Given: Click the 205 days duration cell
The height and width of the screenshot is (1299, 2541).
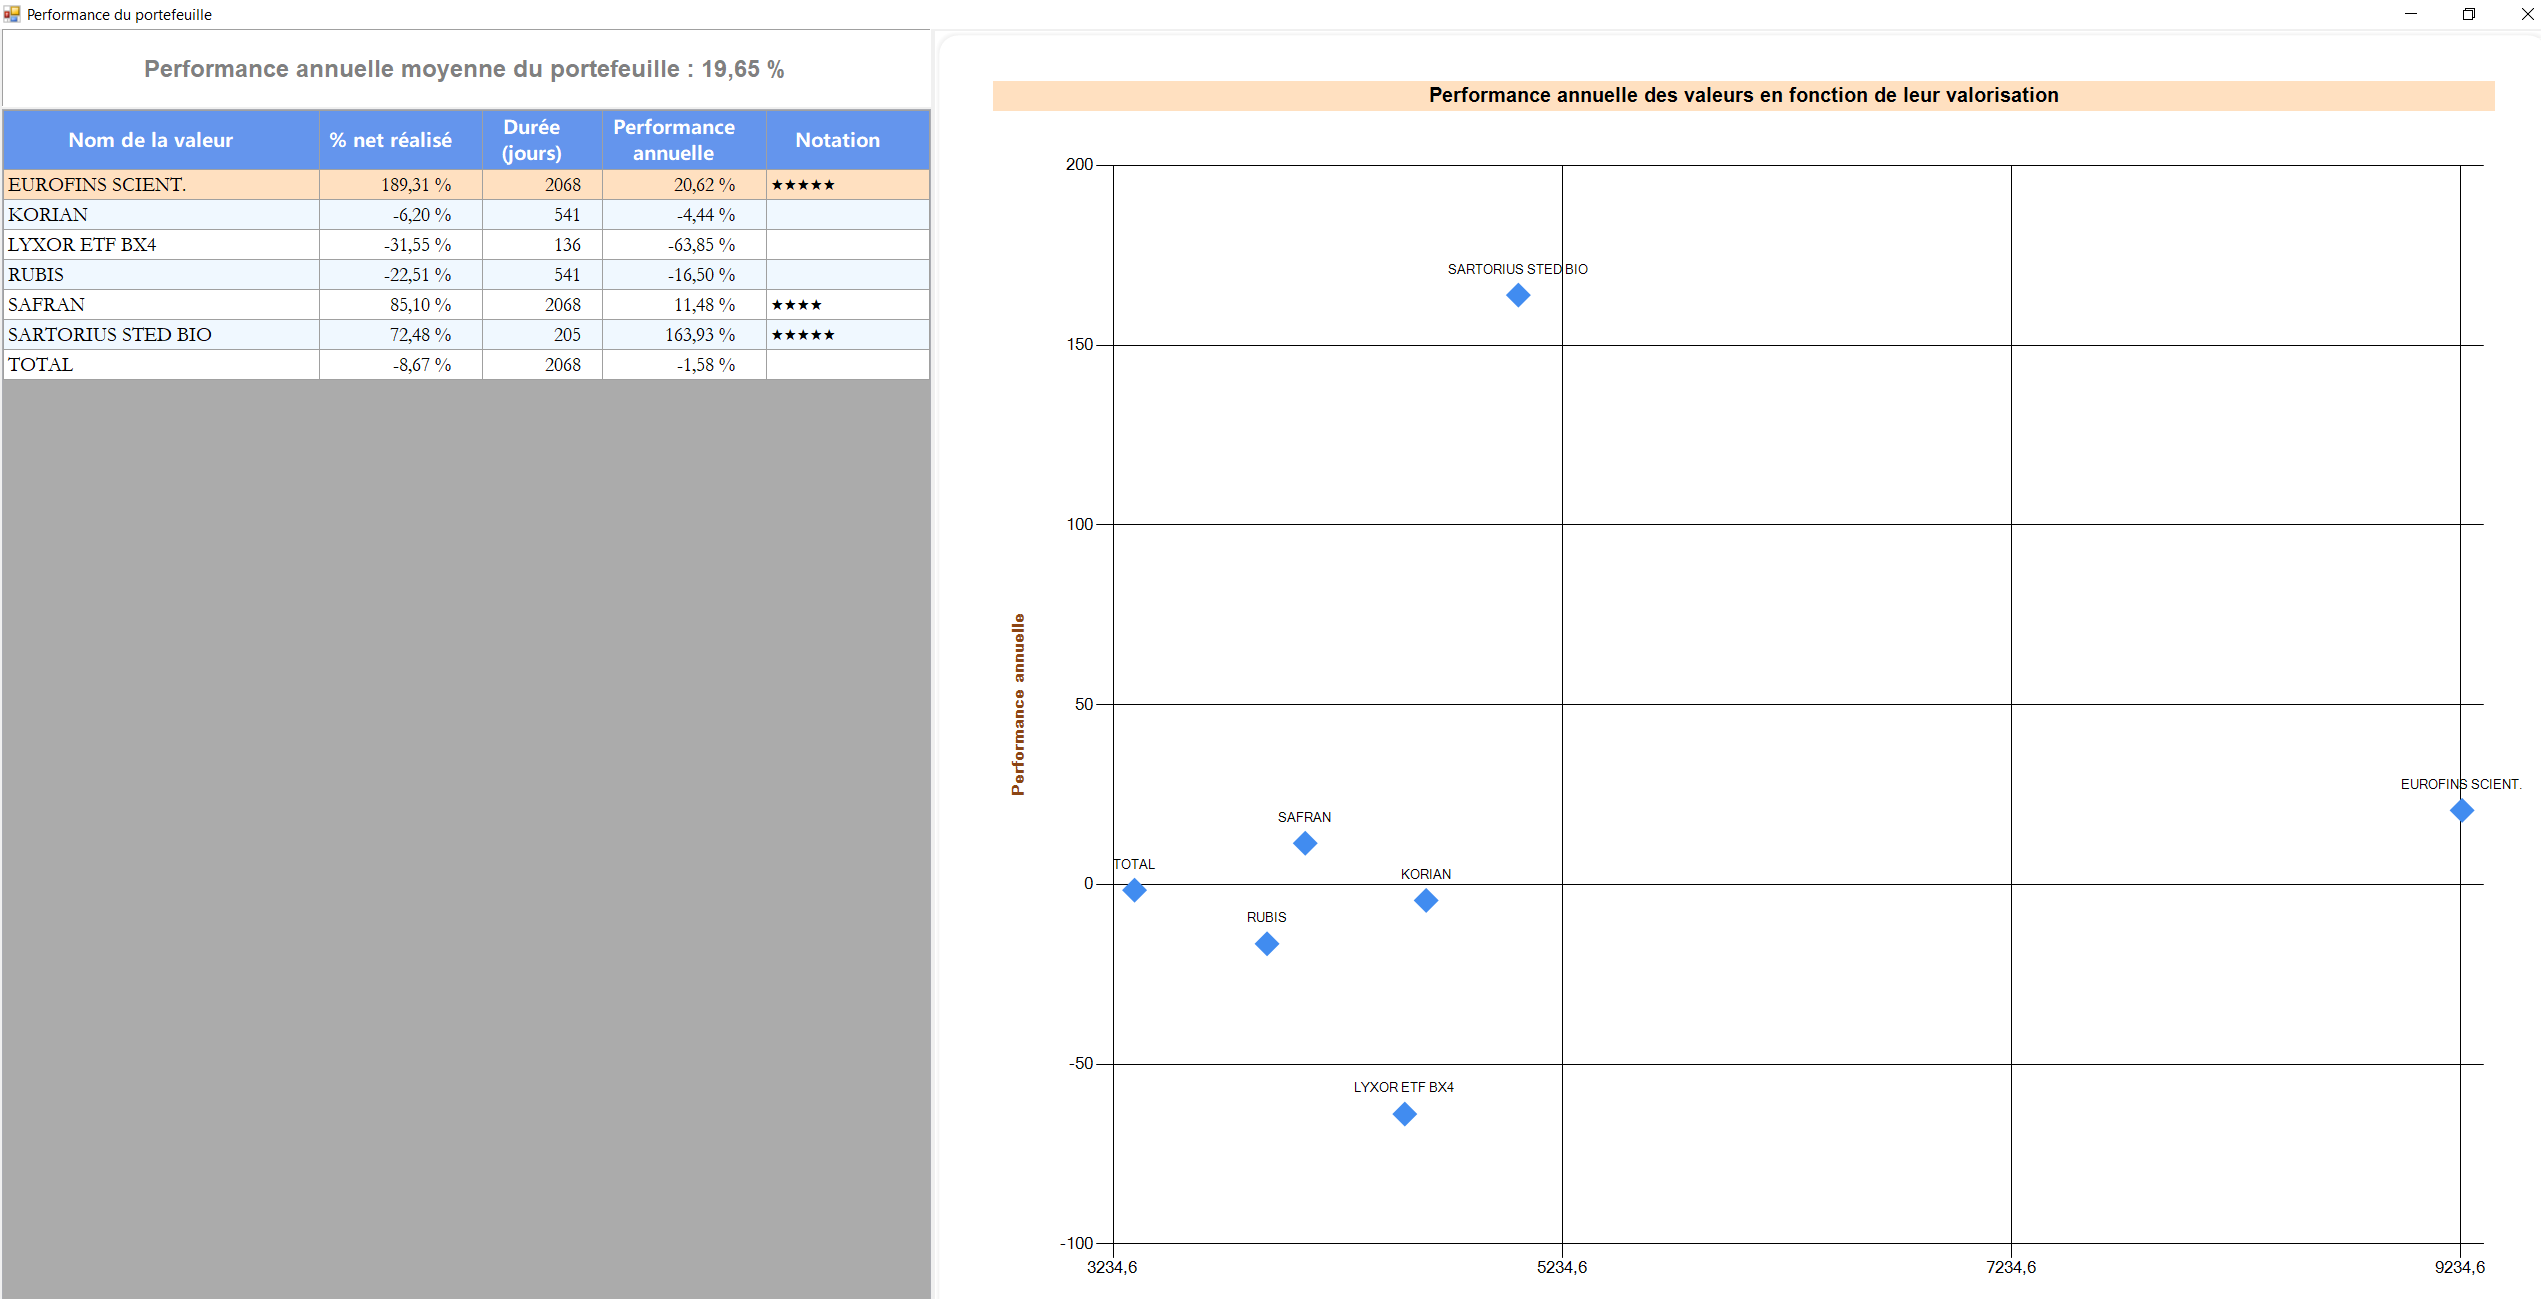Looking at the screenshot, I should tap(542, 335).
